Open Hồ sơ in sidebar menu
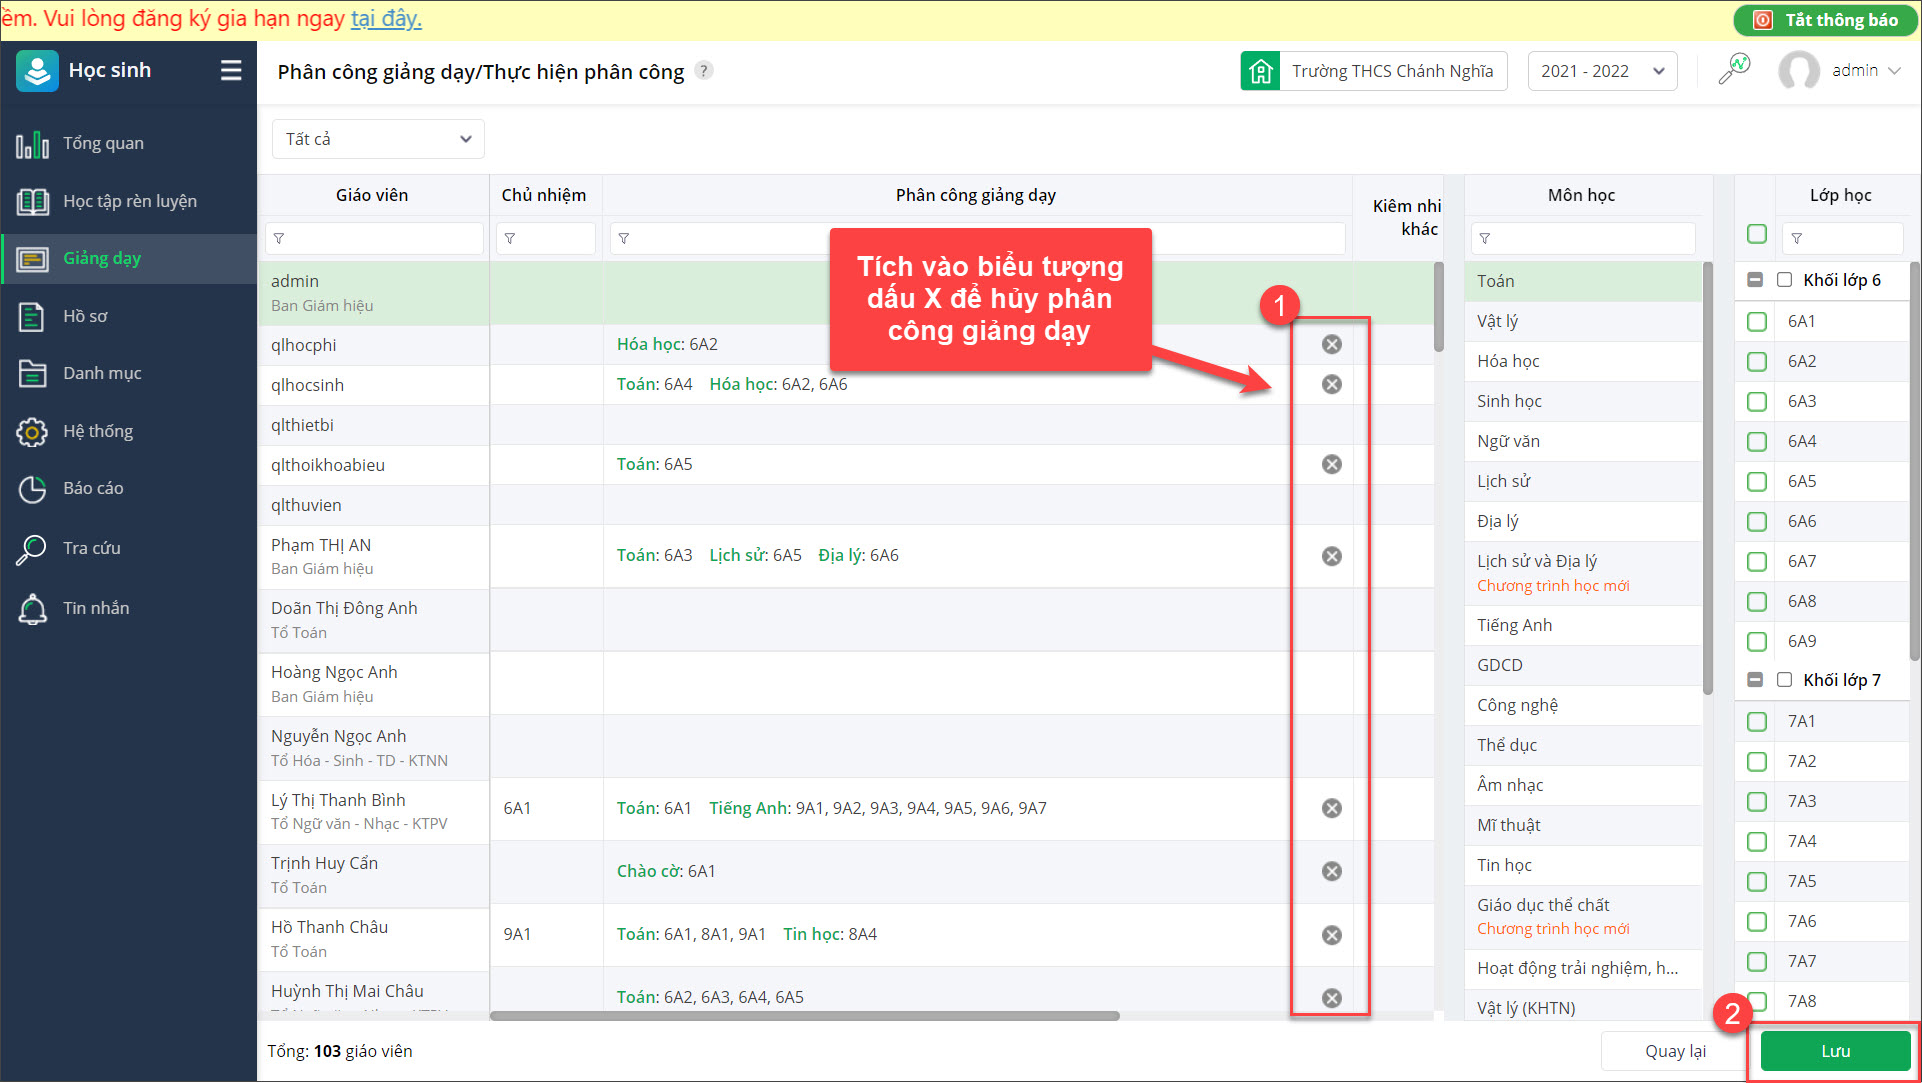The width and height of the screenshot is (1922, 1083). pyautogui.click(x=85, y=316)
